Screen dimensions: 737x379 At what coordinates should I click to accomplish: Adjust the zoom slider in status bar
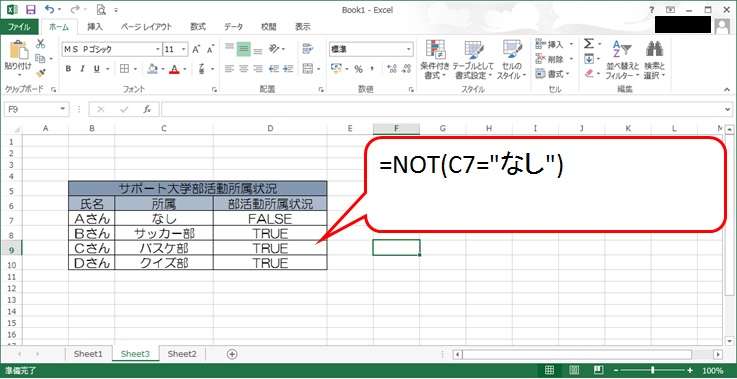click(x=652, y=370)
